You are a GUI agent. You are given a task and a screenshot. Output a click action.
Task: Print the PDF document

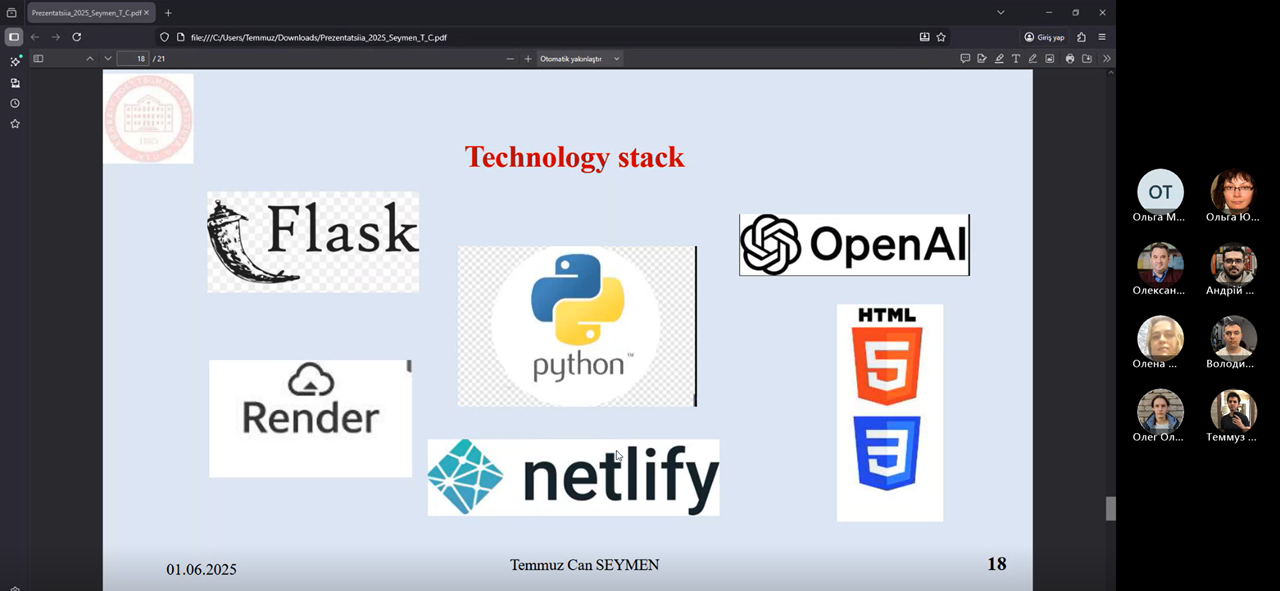[1070, 59]
